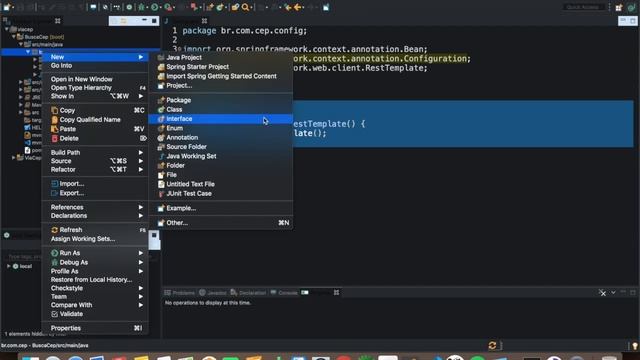Select Annotation in the New submenu

220,138
